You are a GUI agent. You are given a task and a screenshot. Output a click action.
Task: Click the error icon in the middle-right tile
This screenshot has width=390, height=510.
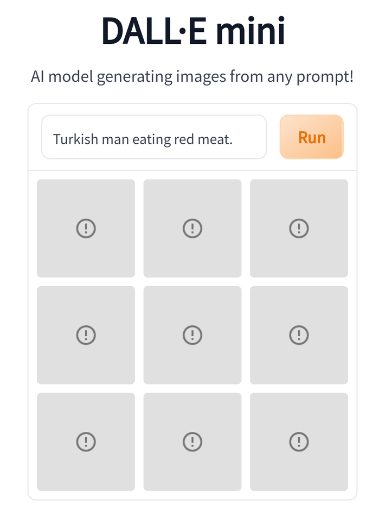tap(299, 335)
